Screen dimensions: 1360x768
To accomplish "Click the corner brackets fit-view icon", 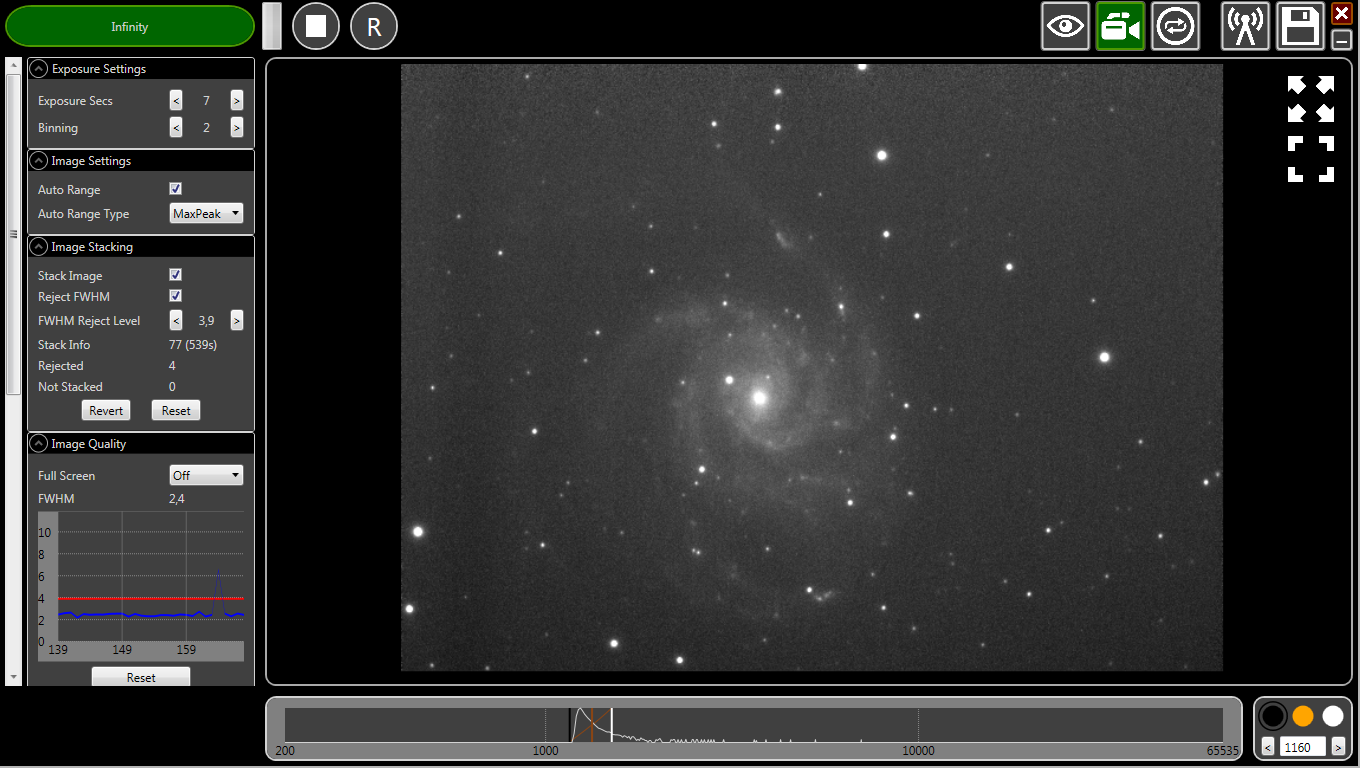I will tap(1310, 159).
